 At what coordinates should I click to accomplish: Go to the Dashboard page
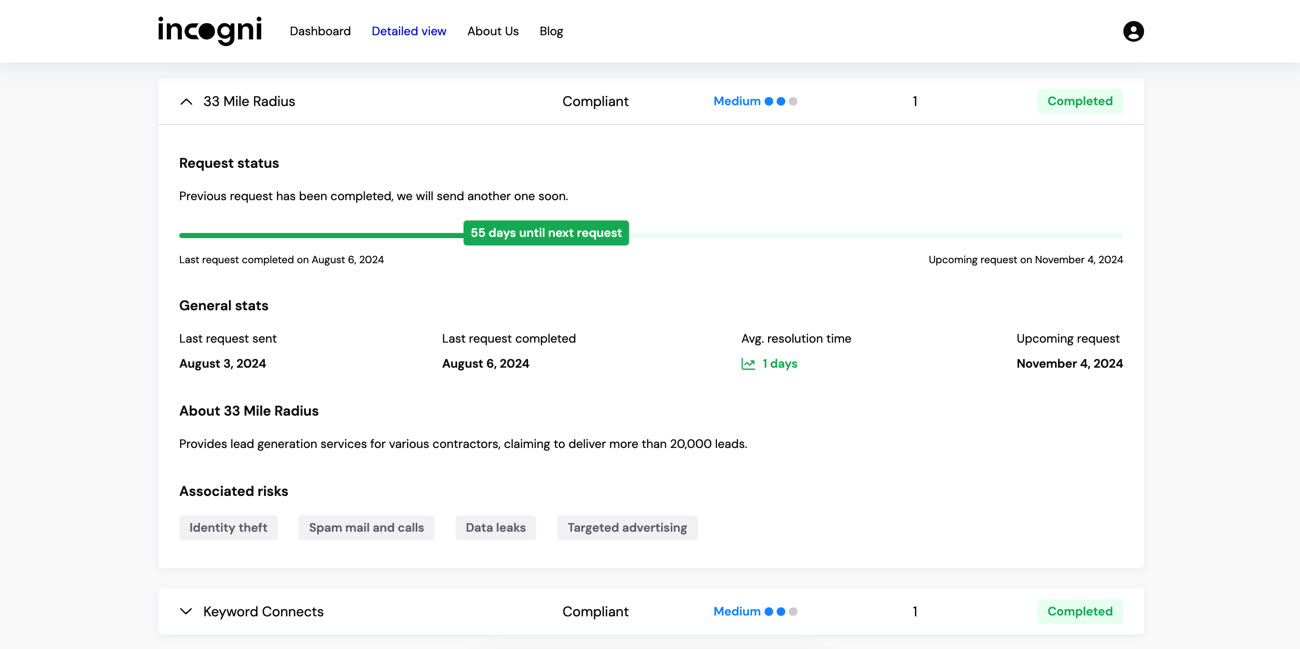pyautogui.click(x=320, y=31)
